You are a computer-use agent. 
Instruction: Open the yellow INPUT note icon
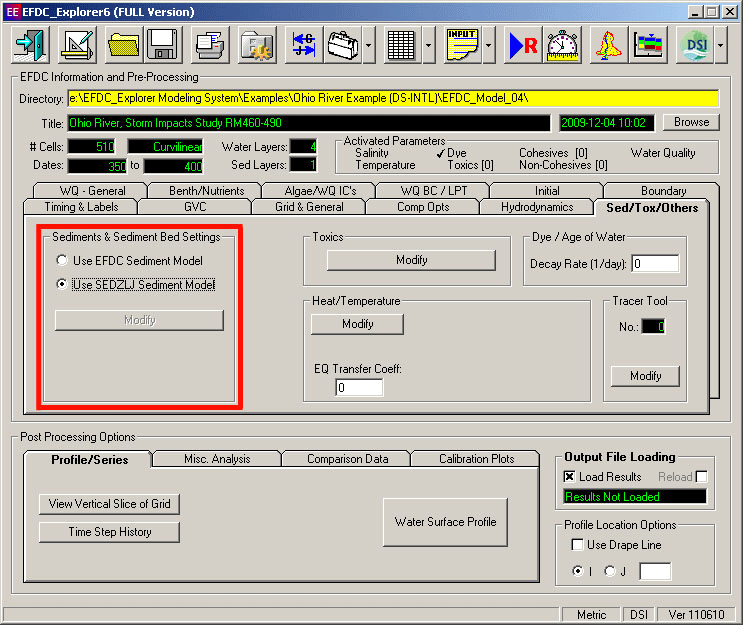tap(462, 45)
